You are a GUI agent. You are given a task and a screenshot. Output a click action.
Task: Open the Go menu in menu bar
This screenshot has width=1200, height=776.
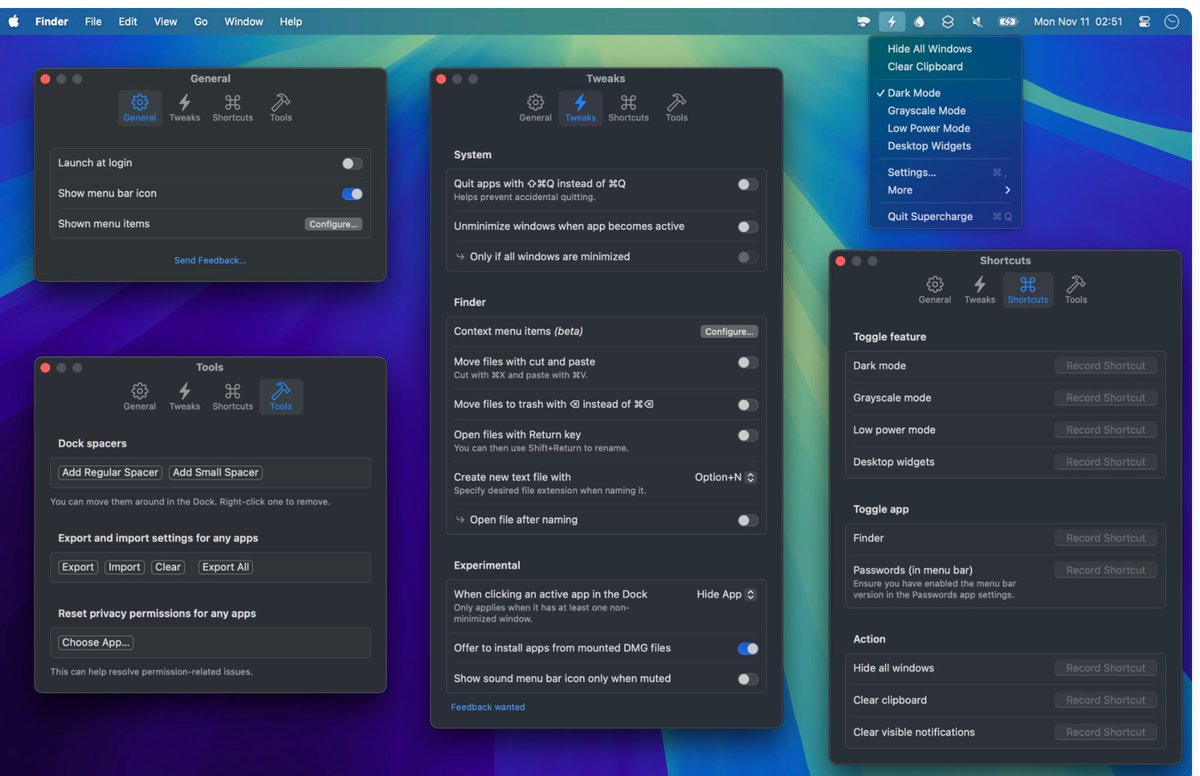(201, 21)
